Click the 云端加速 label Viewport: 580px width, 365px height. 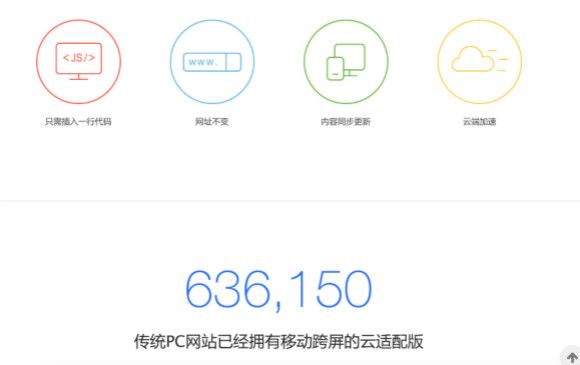480,122
